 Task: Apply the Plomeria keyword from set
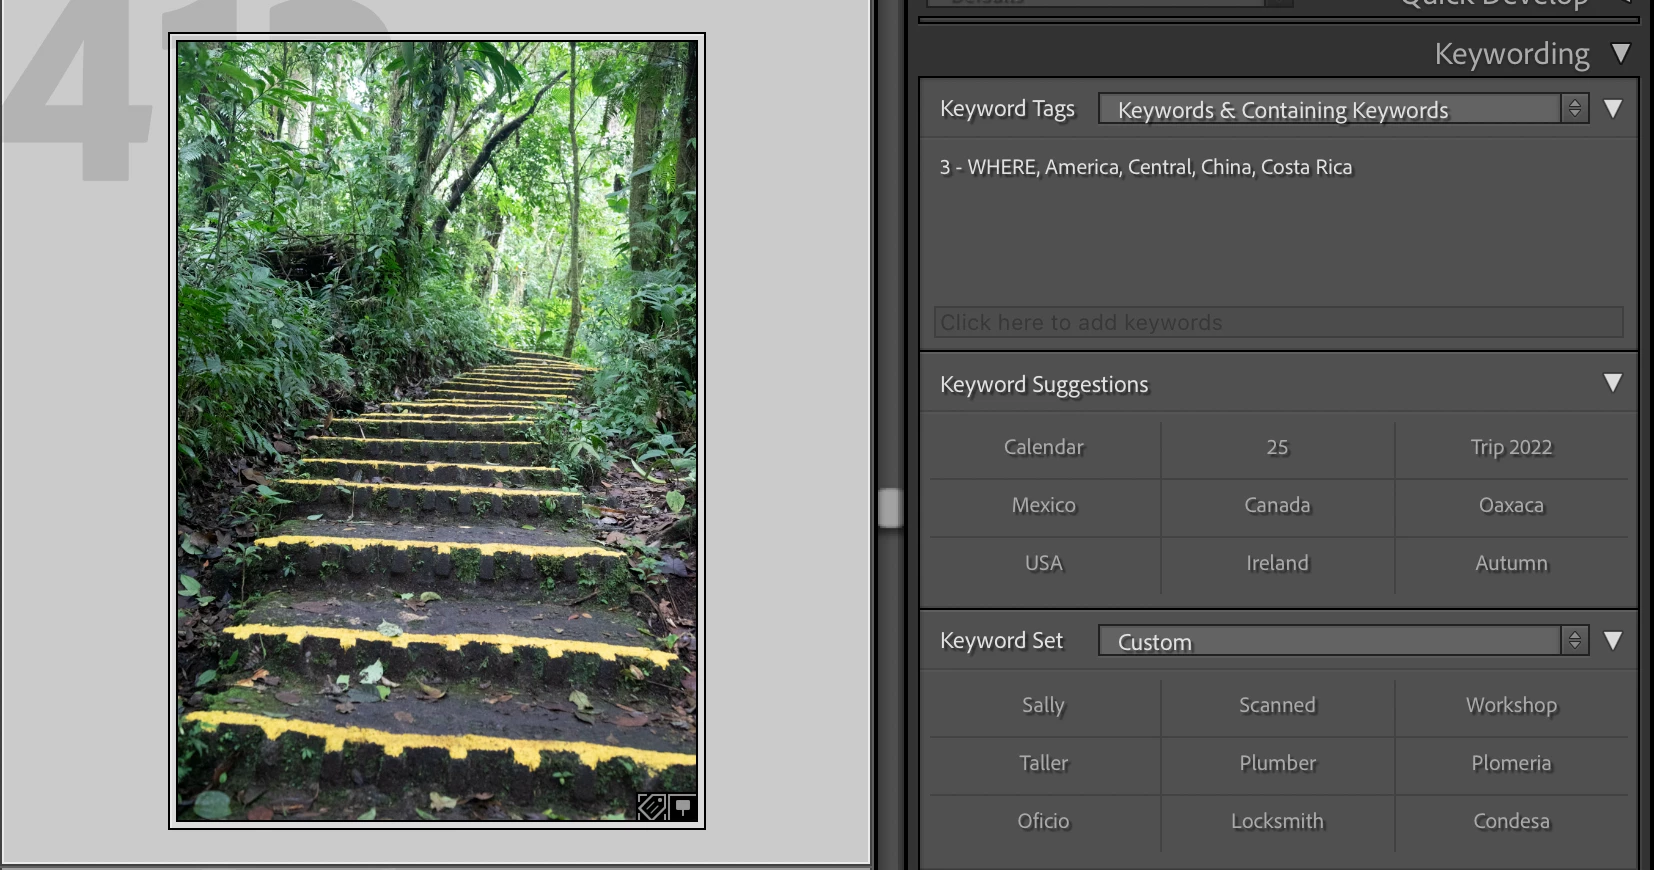tap(1511, 763)
